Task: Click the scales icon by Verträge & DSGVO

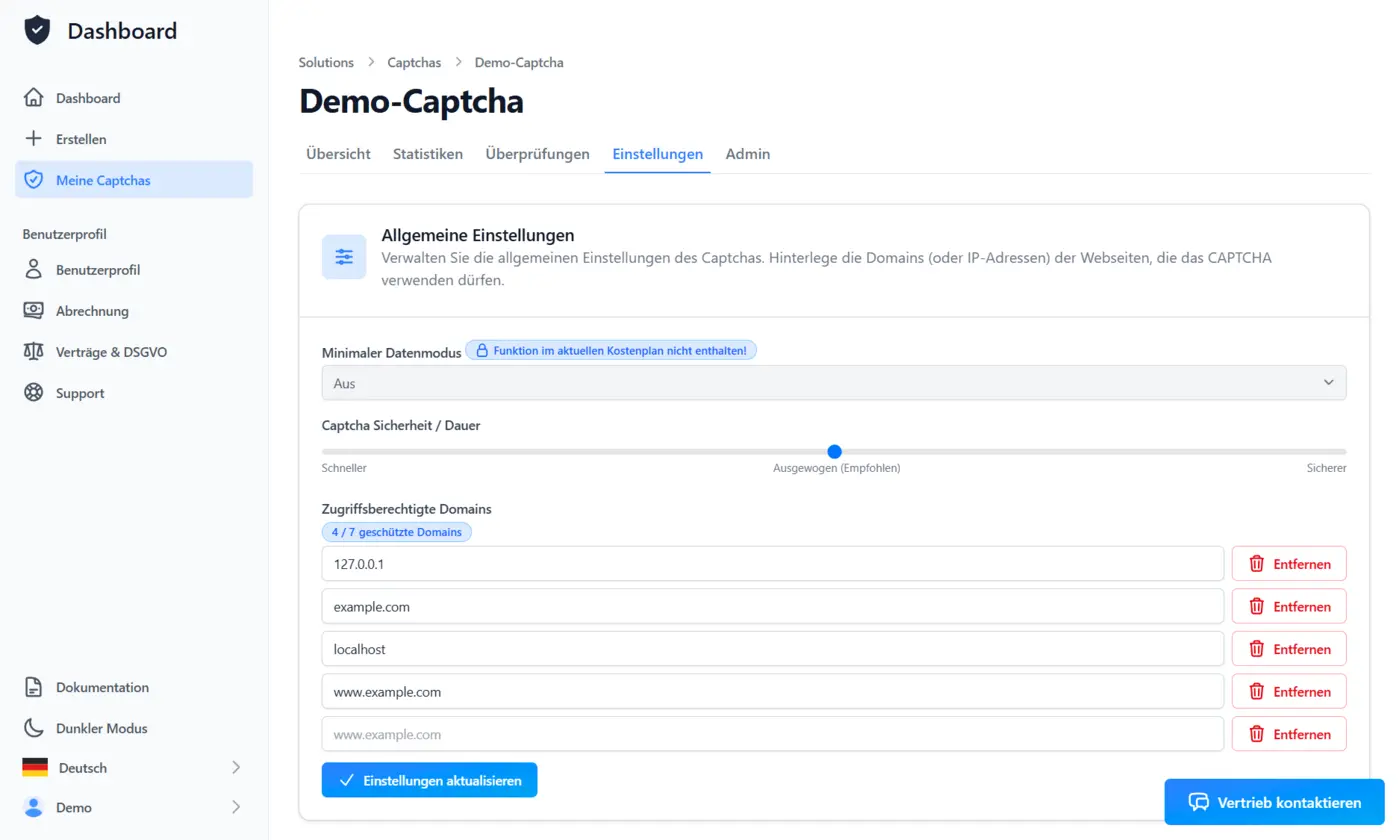Action: (34, 352)
